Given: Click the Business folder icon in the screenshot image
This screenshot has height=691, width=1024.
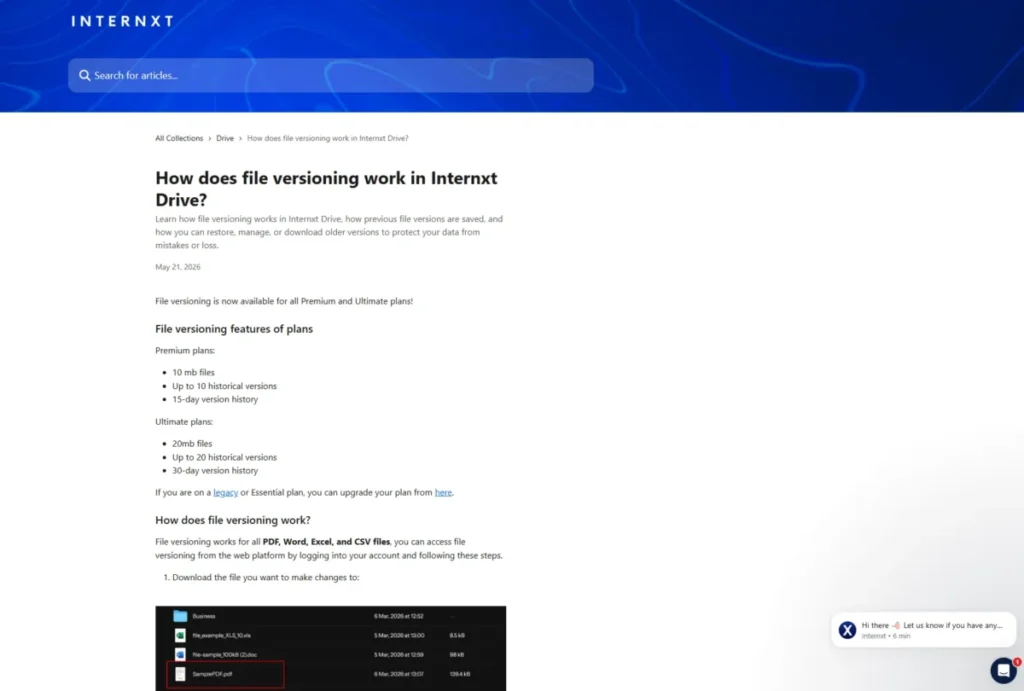Looking at the screenshot, I should 180,616.
